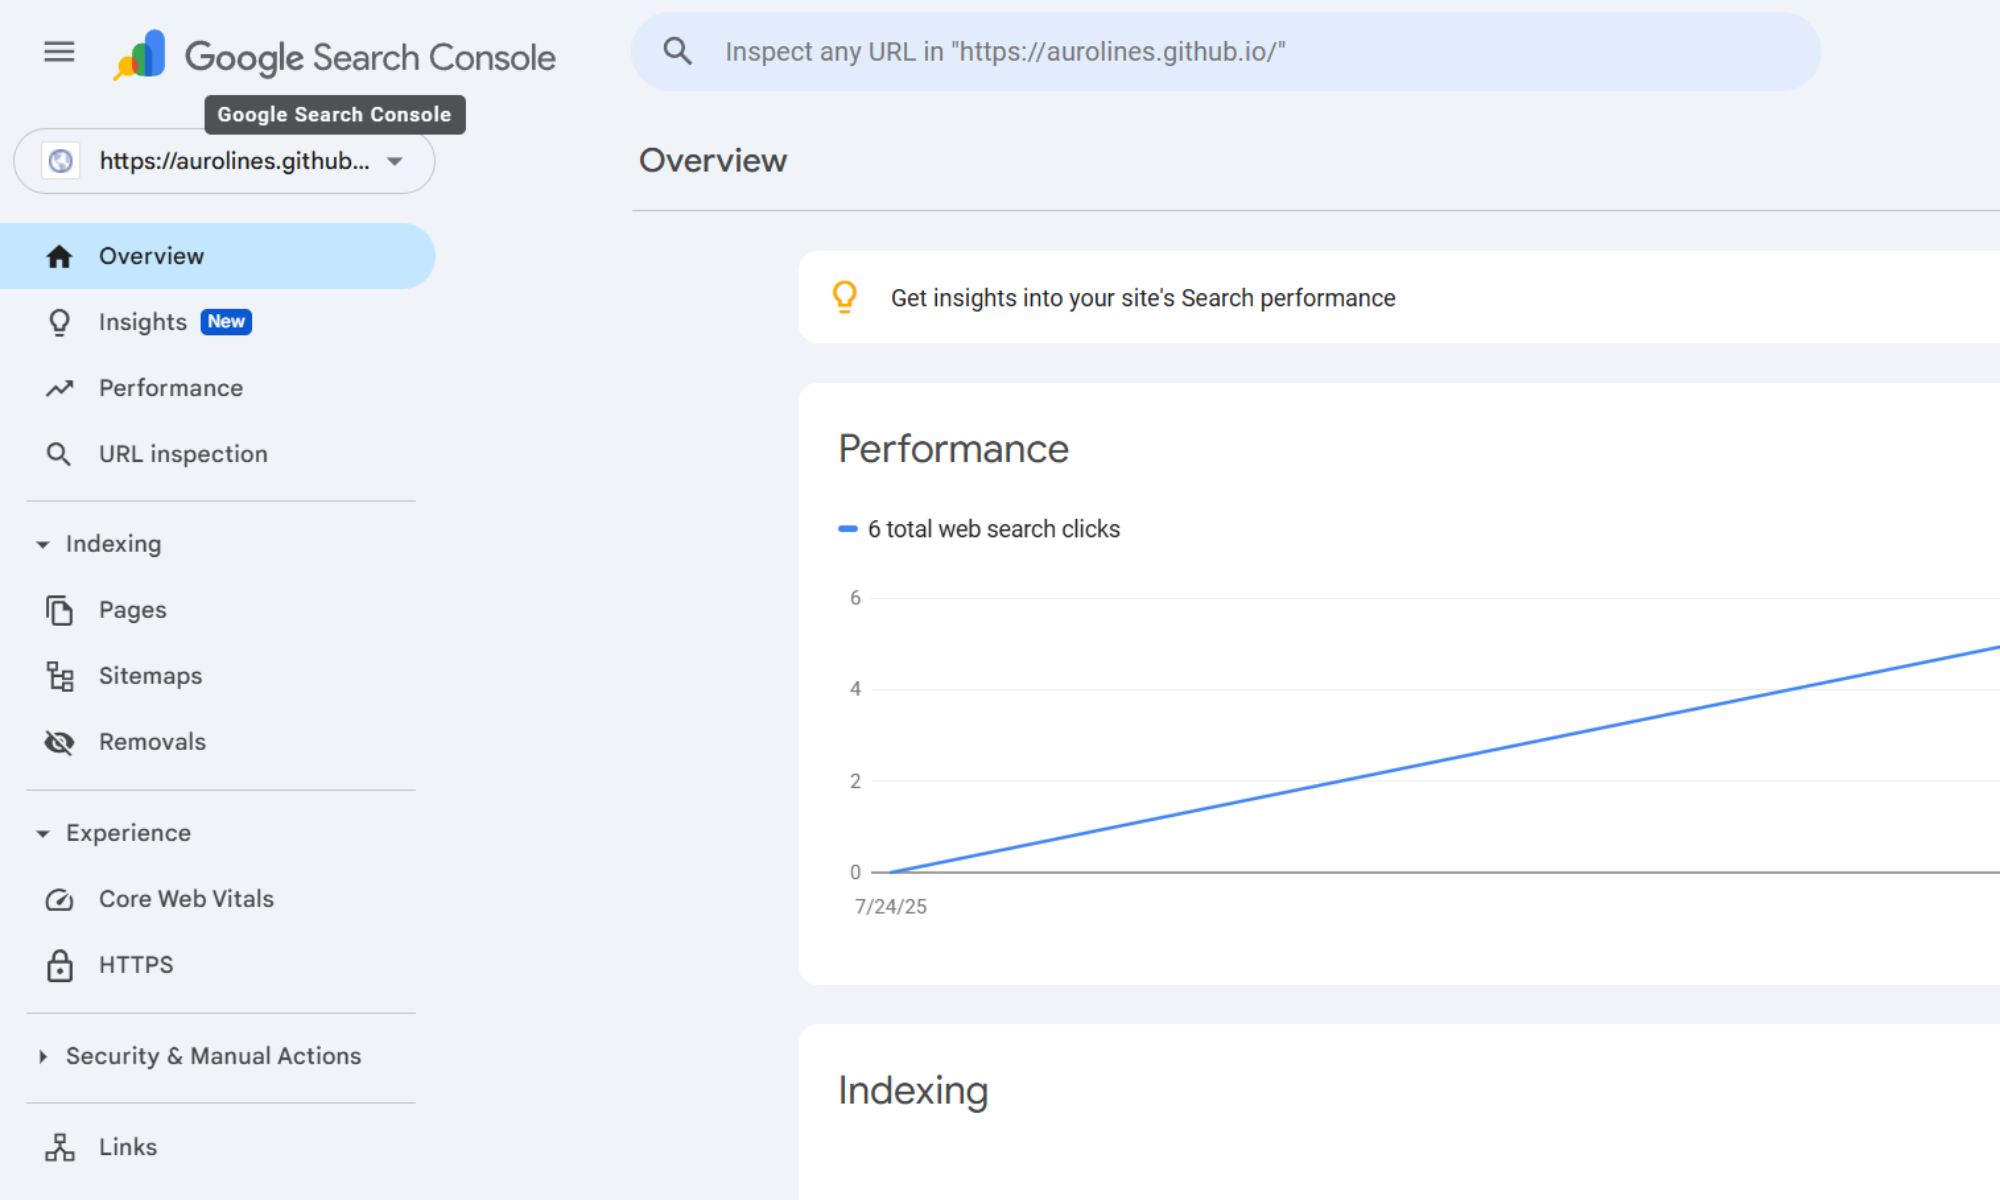
Task: Click the Links network icon
Action: (x=60, y=1147)
